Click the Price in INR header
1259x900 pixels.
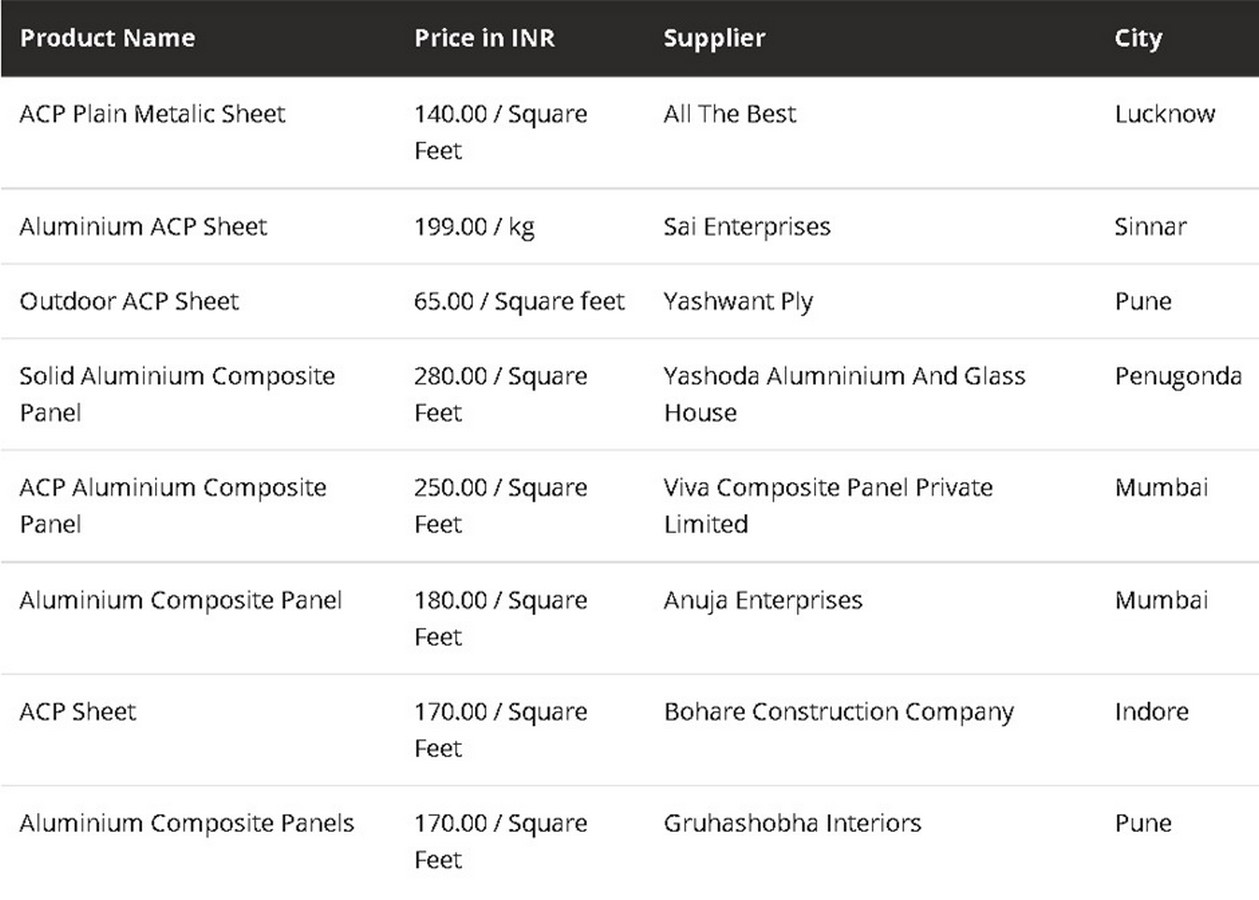click(484, 38)
